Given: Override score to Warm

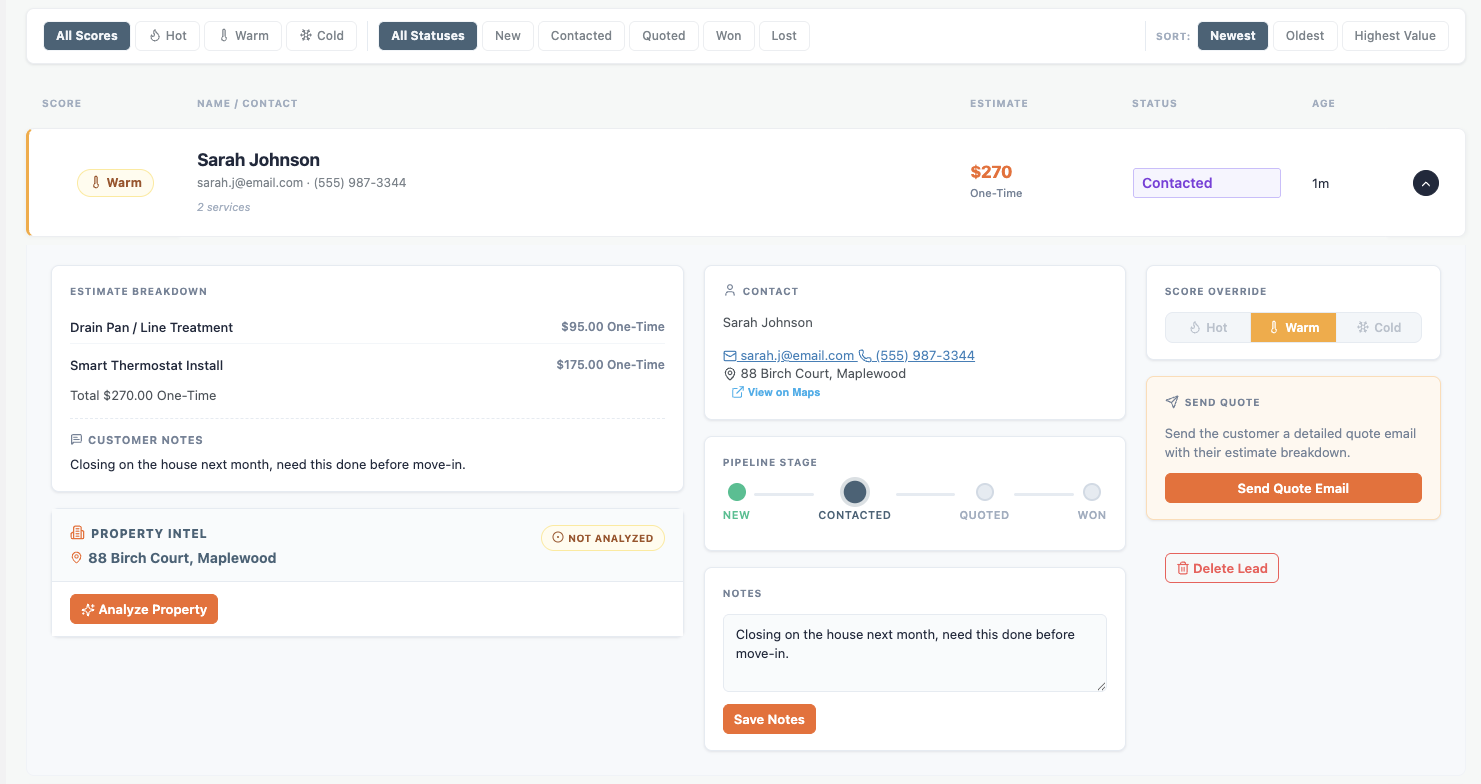Looking at the screenshot, I should coord(1294,328).
